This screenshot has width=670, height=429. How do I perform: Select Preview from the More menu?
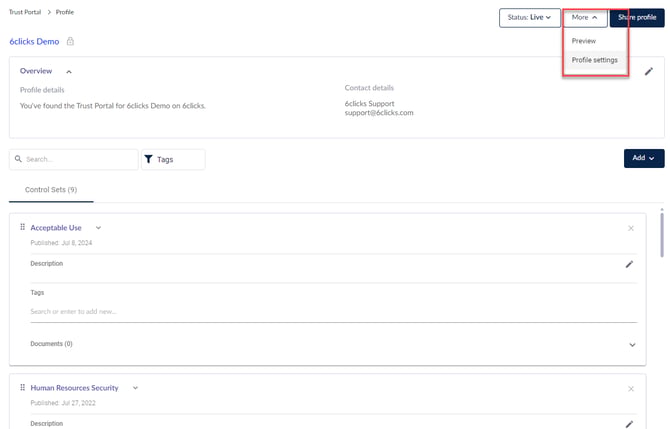pos(584,41)
